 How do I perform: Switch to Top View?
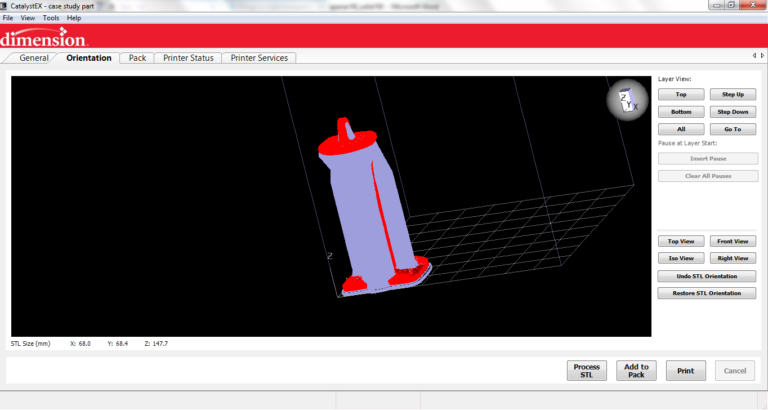tap(681, 241)
